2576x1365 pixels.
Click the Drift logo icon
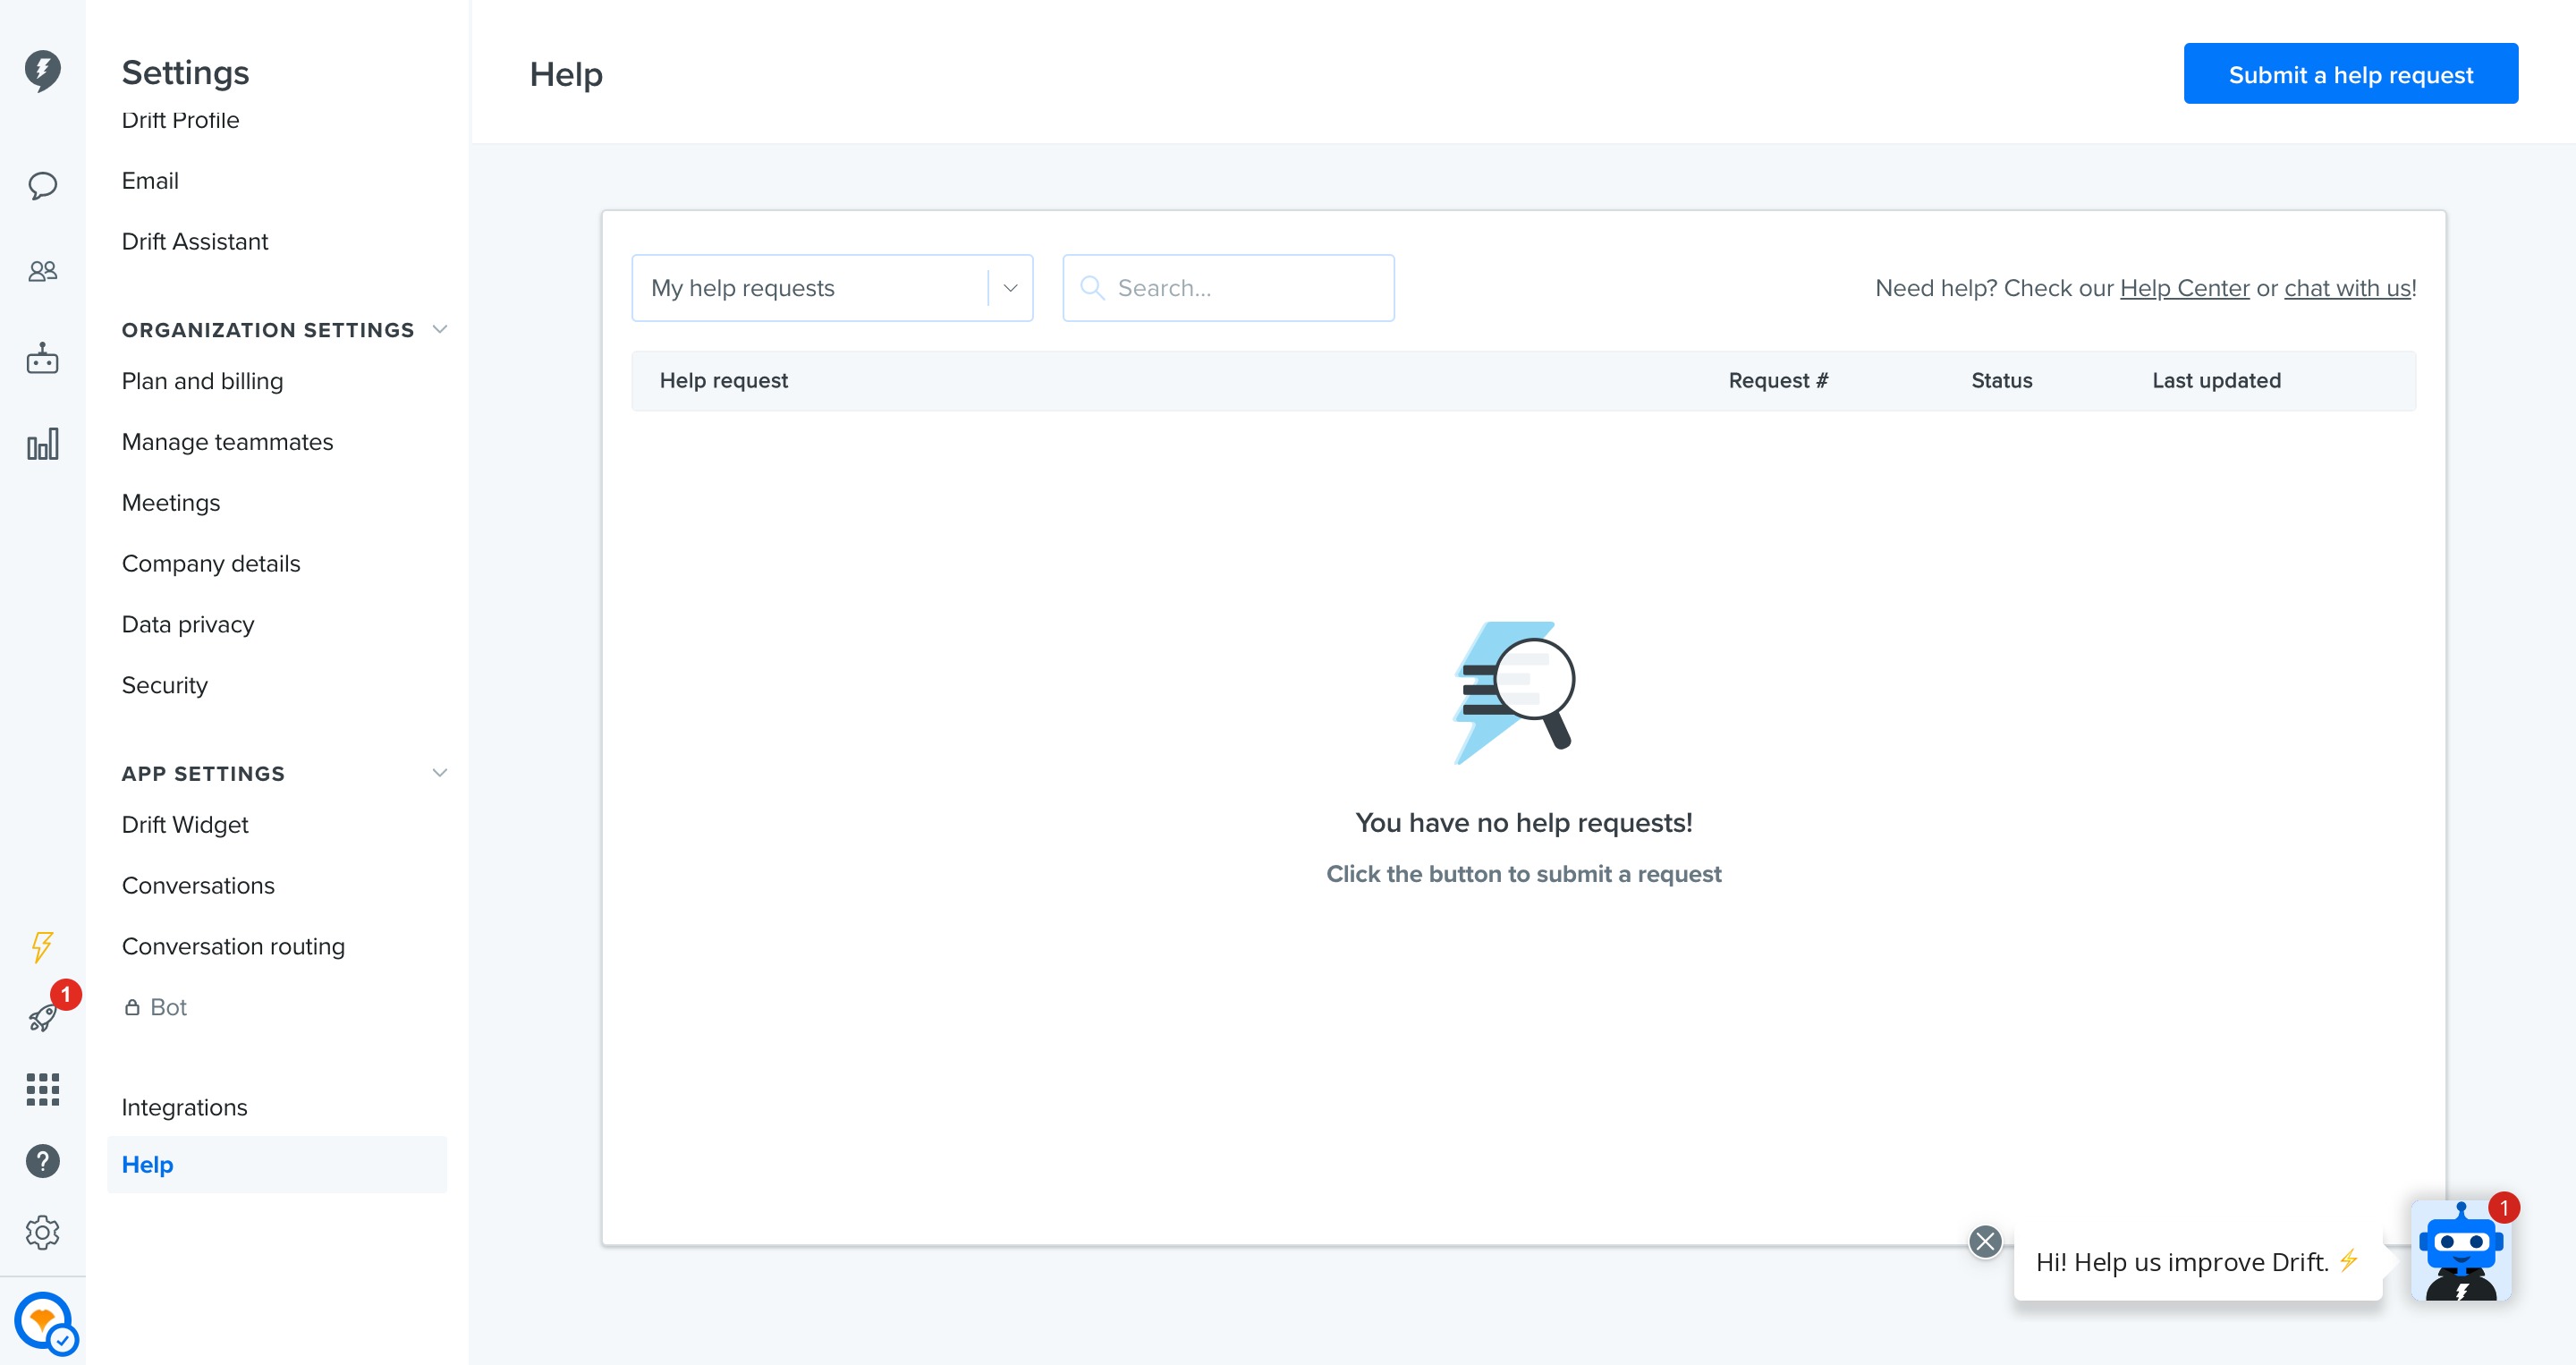(42, 71)
